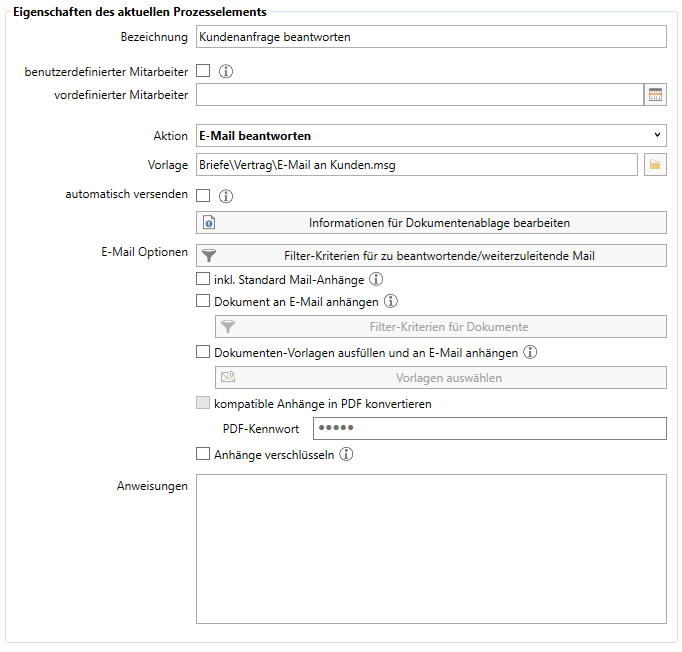Screen dimensions: 682x652
Task: Focus the PDF-Kennwort password field
Action: pos(490,428)
